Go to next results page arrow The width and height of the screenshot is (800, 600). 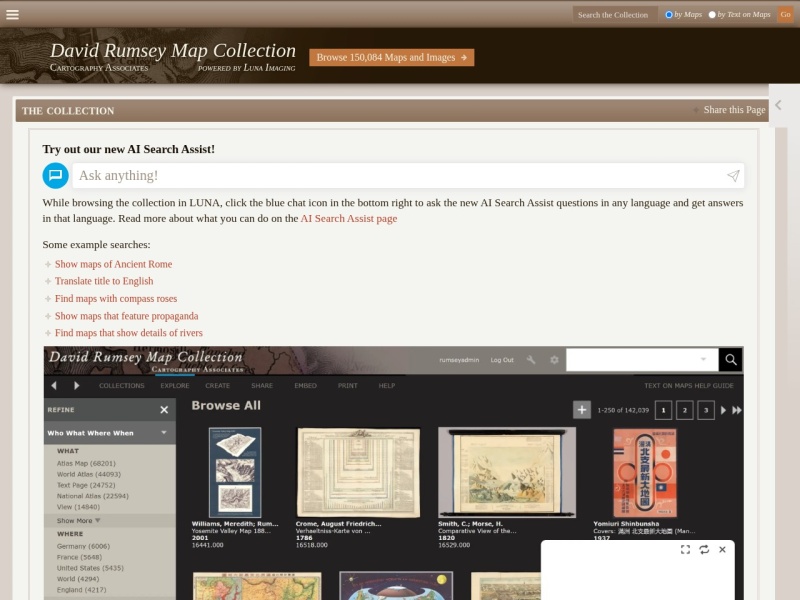point(723,410)
